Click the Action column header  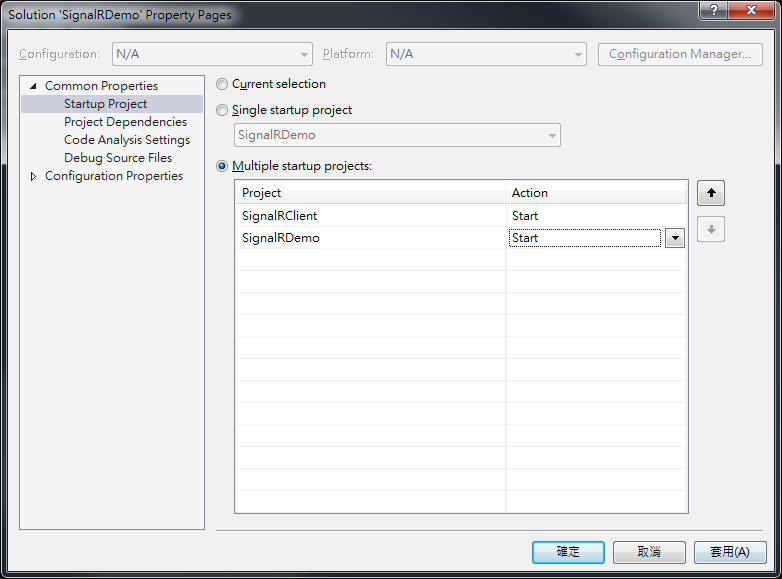click(x=596, y=193)
